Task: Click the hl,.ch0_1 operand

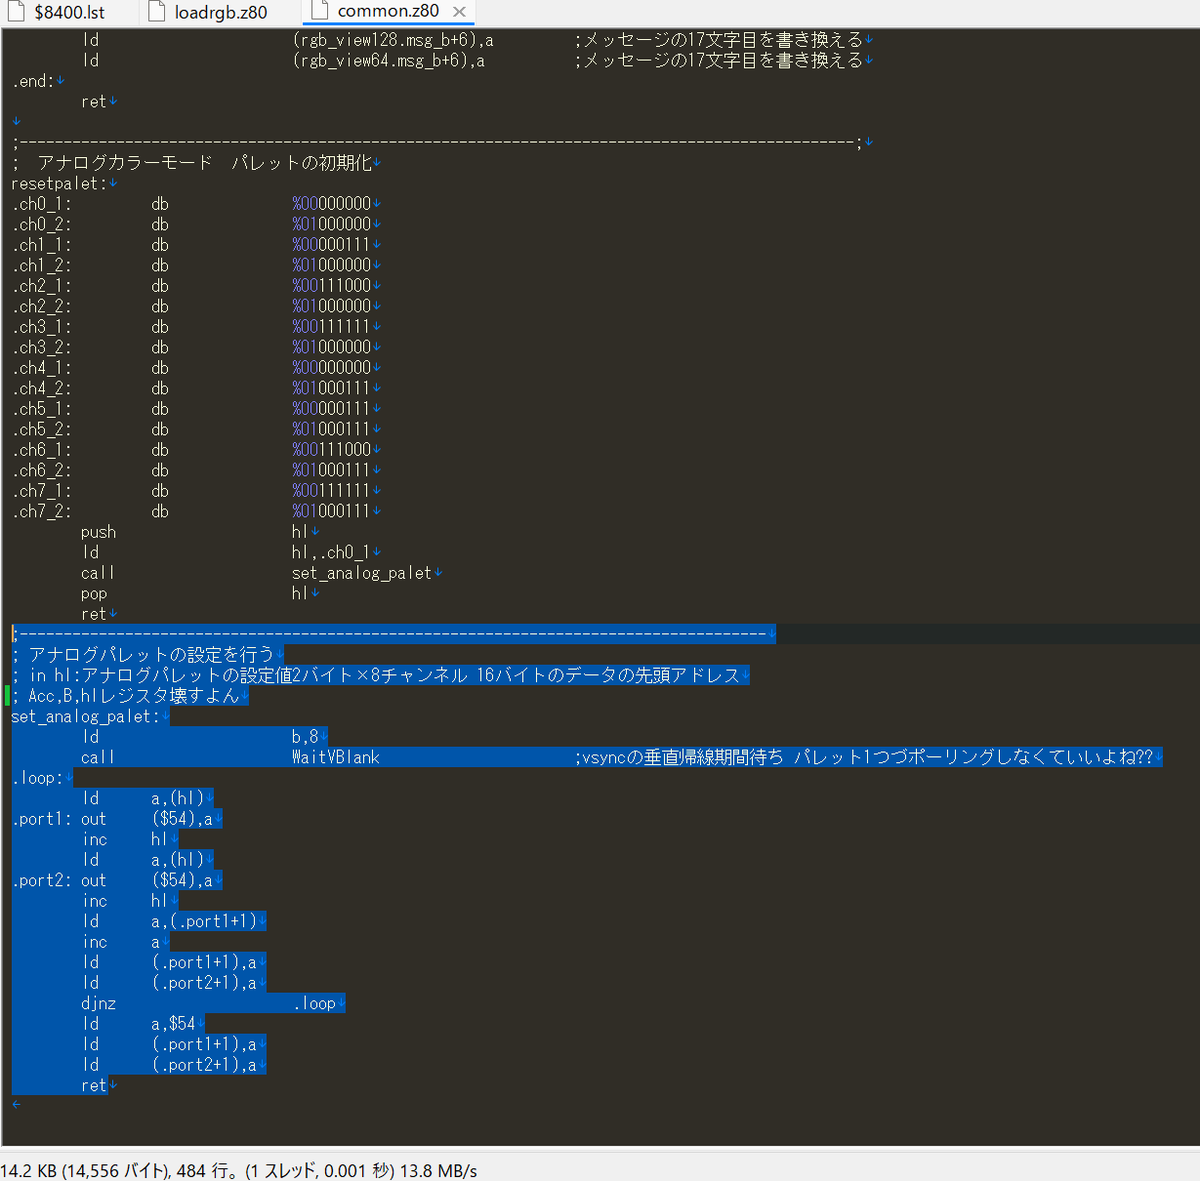Action: pyautogui.click(x=331, y=552)
